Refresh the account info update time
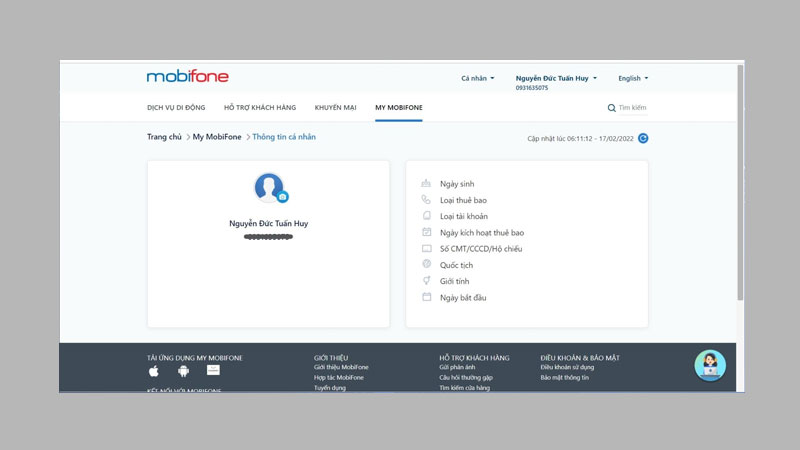Image resolution: width=800 pixels, height=450 pixels. (643, 138)
